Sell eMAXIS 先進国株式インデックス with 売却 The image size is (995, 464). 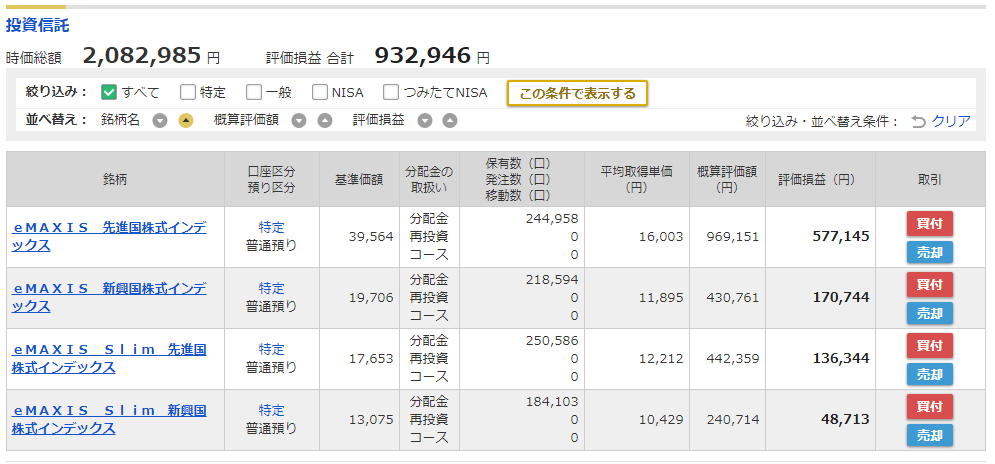930,253
